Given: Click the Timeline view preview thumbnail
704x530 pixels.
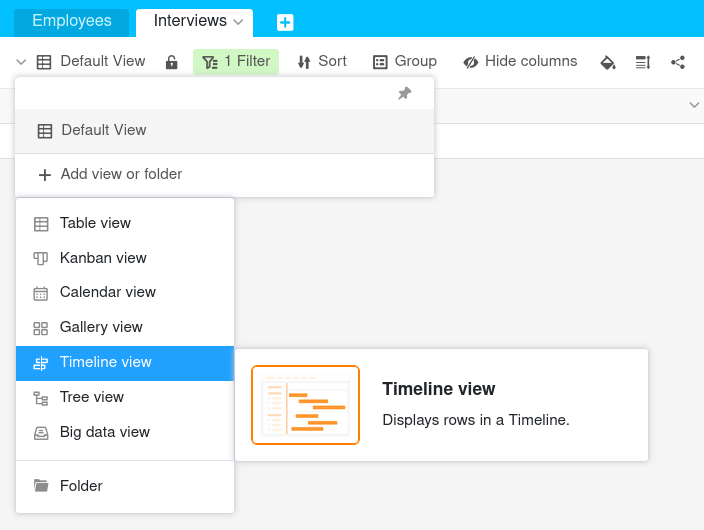Looking at the screenshot, I should point(305,405).
